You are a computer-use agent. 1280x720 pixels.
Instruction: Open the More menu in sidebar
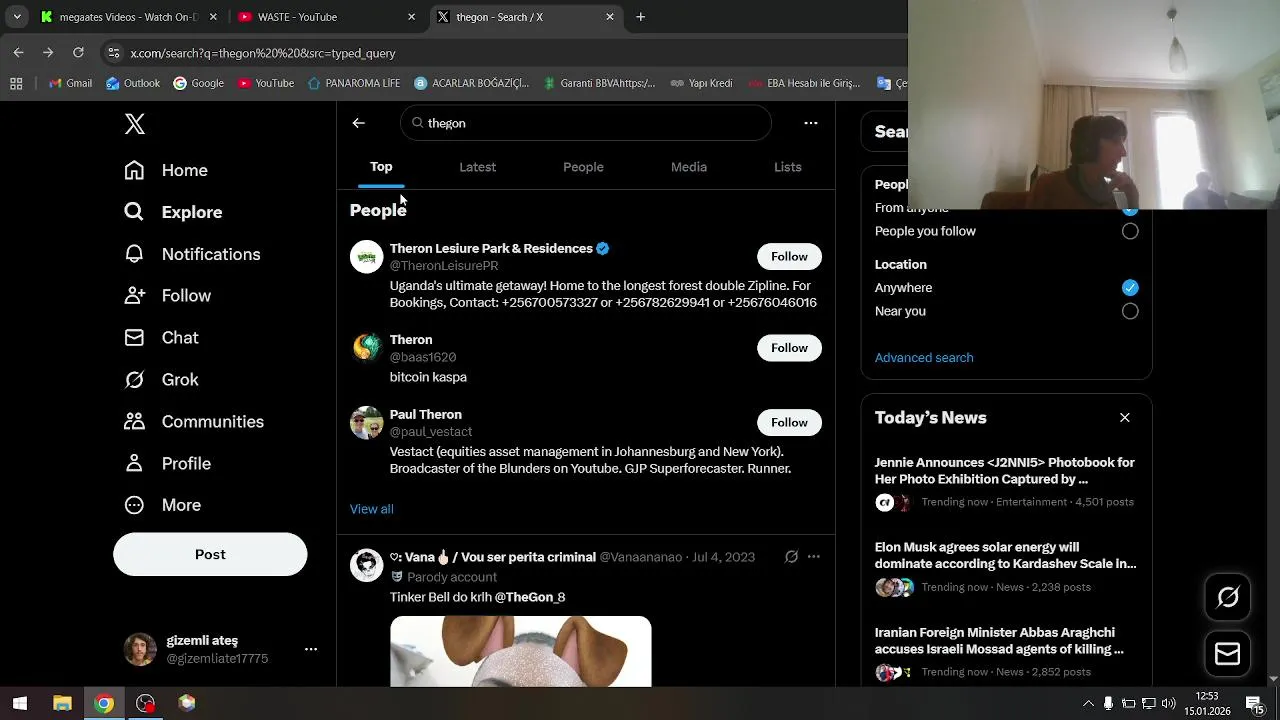point(162,505)
